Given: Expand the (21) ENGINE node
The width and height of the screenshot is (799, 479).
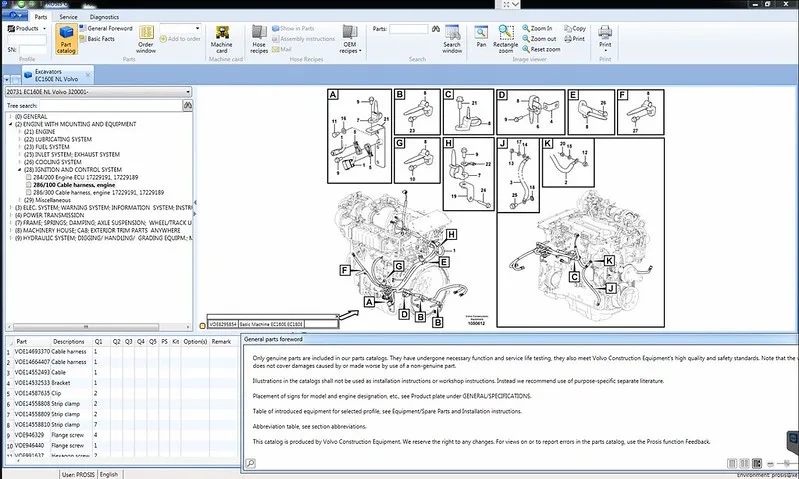Looking at the screenshot, I should [19, 131].
